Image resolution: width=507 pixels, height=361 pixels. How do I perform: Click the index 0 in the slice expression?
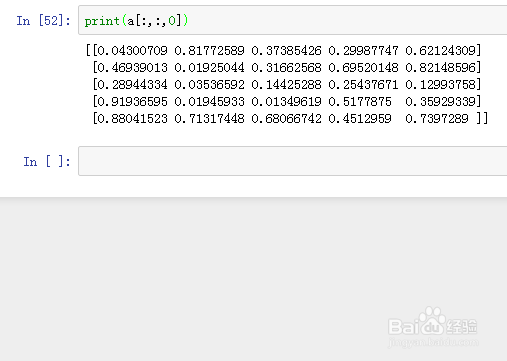172,21
